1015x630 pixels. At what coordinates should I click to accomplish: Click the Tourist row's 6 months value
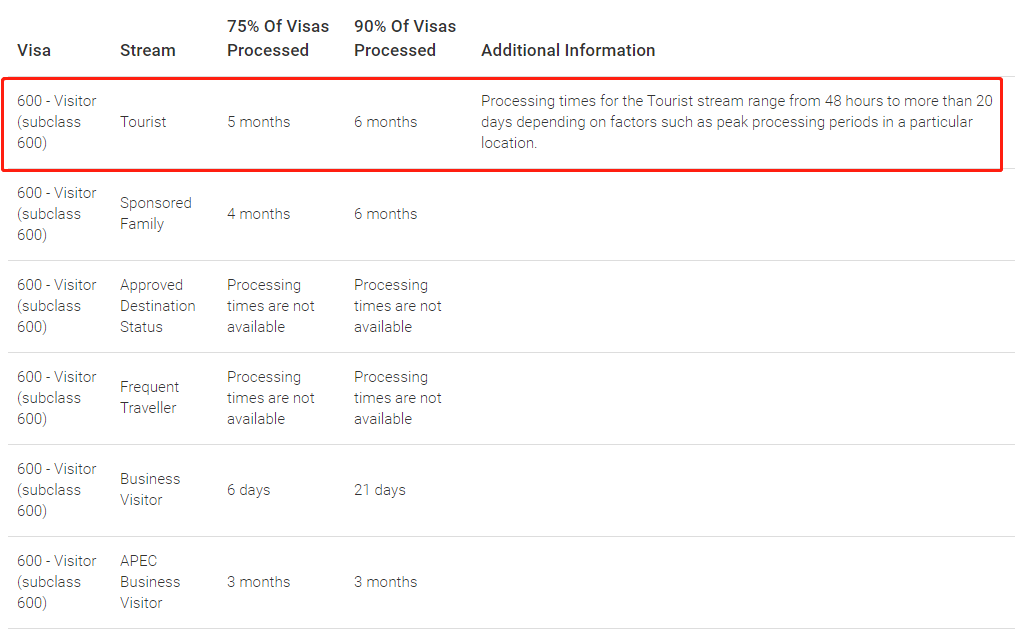point(385,122)
